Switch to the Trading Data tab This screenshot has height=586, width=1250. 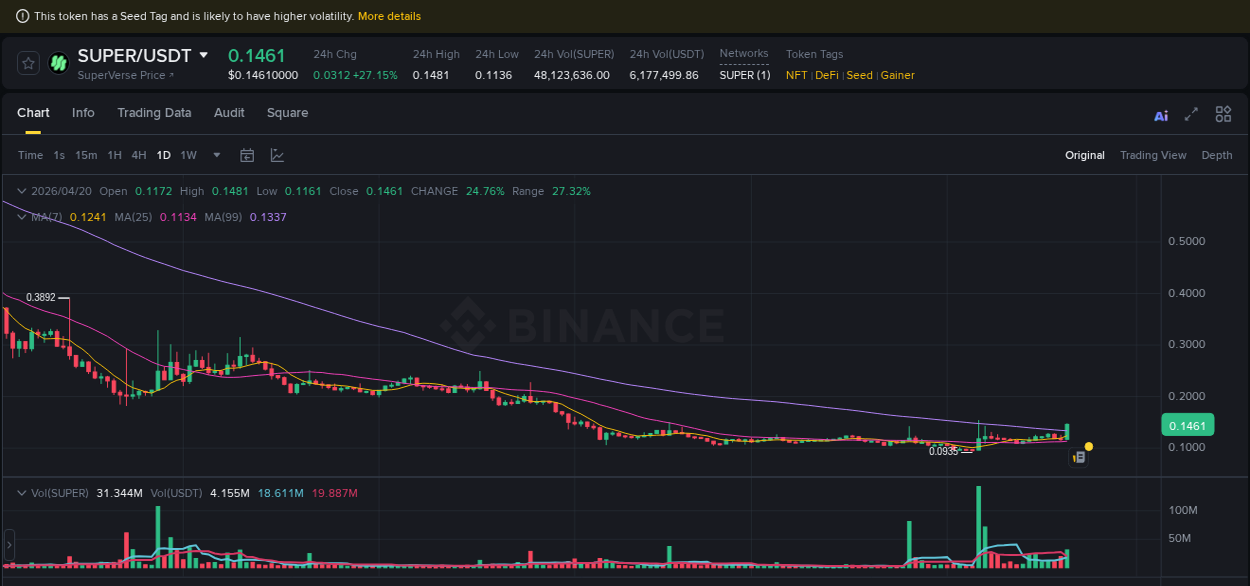[x=154, y=113]
